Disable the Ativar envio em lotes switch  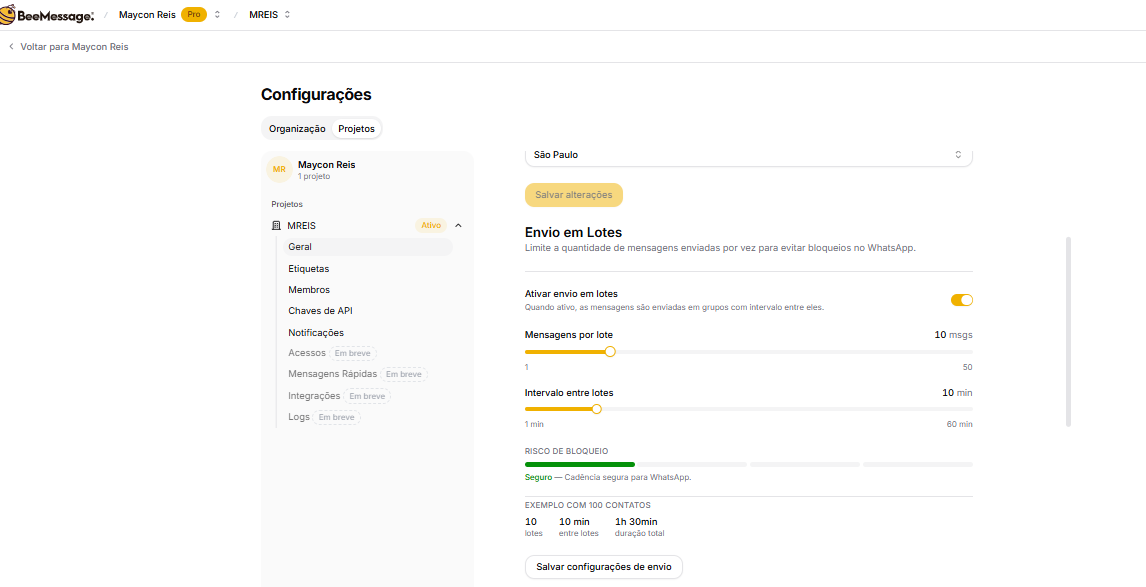[x=962, y=300]
